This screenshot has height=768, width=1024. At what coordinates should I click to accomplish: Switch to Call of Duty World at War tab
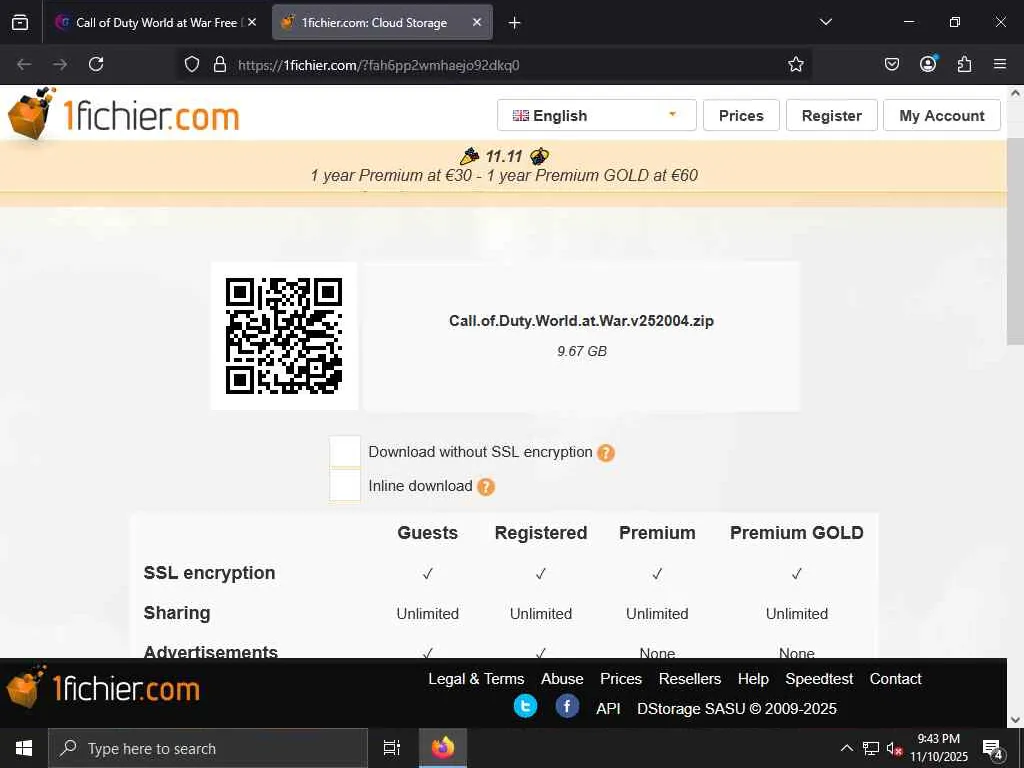click(x=155, y=22)
